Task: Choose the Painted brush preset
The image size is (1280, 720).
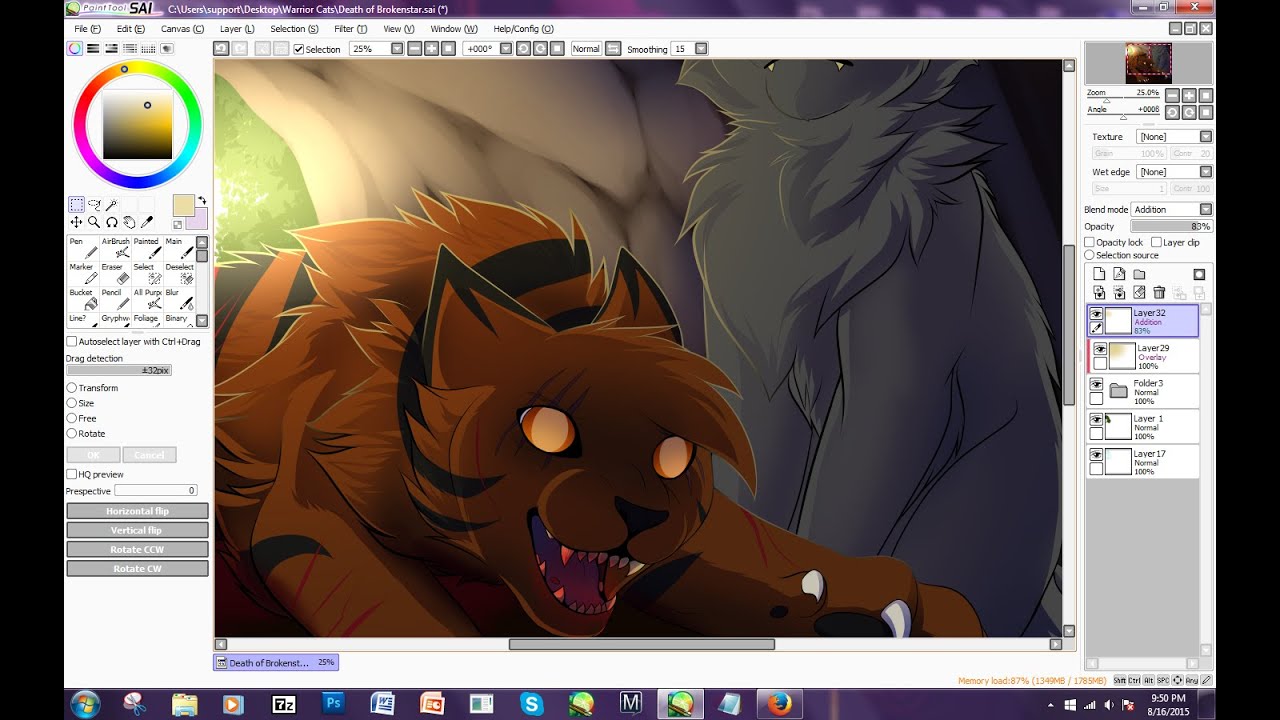Action: [147, 248]
